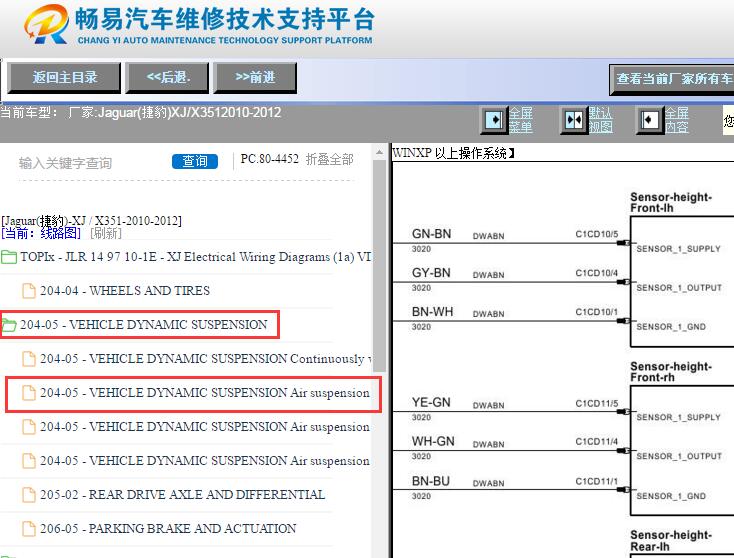Click the 全屏内容 view icon
This screenshot has height=558, width=734.
click(650, 120)
